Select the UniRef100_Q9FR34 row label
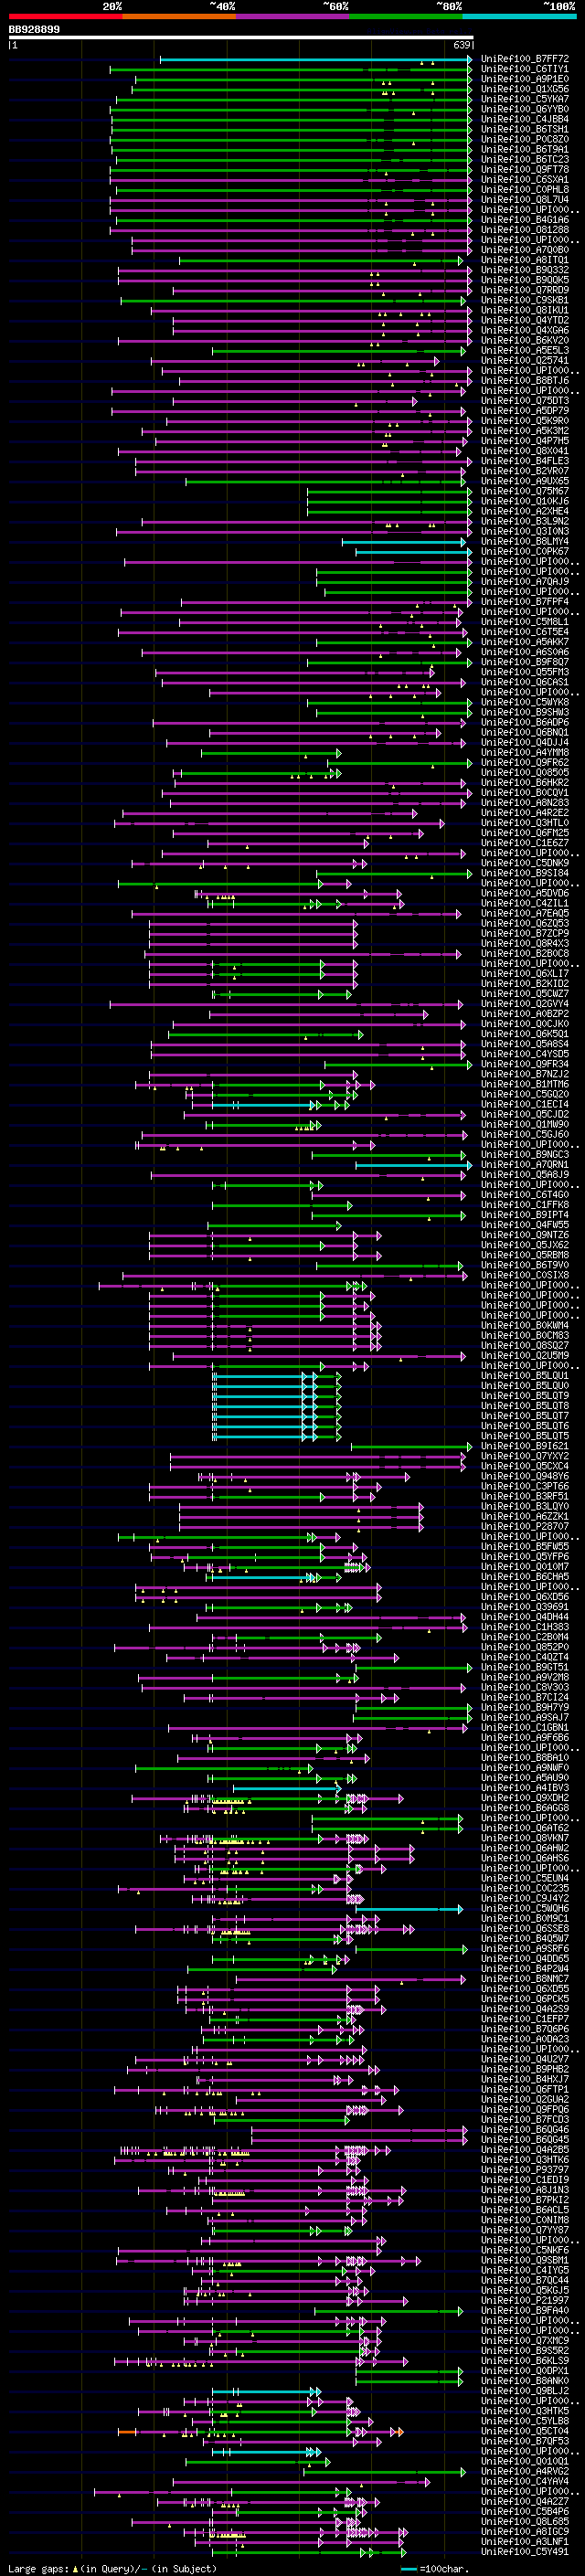This screenshot has width=585, height=2576. pyautogui.click(x=524, y=1064)
